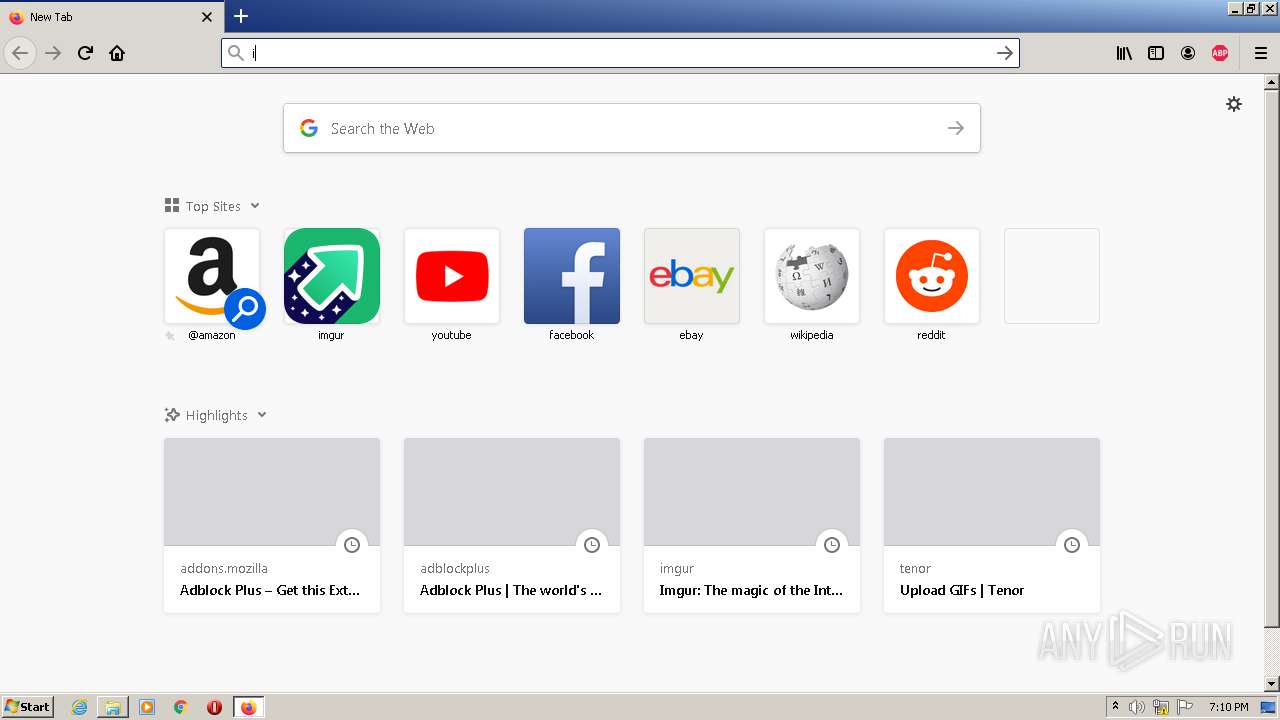Expand the Highlights section menu
Viewport: 1280px width, 720px height.
point(262,415)
